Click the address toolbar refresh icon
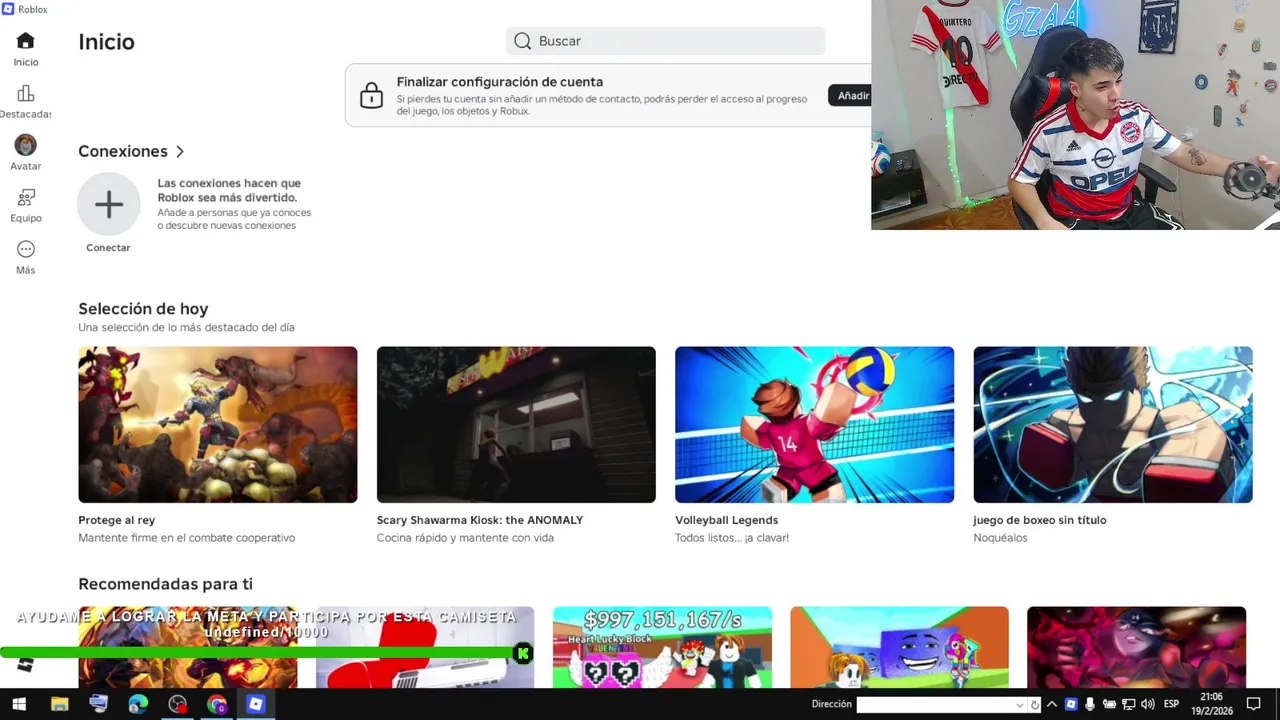Image resolution: width=1280 pixels, height=720 pixels. click(1035, 705)
